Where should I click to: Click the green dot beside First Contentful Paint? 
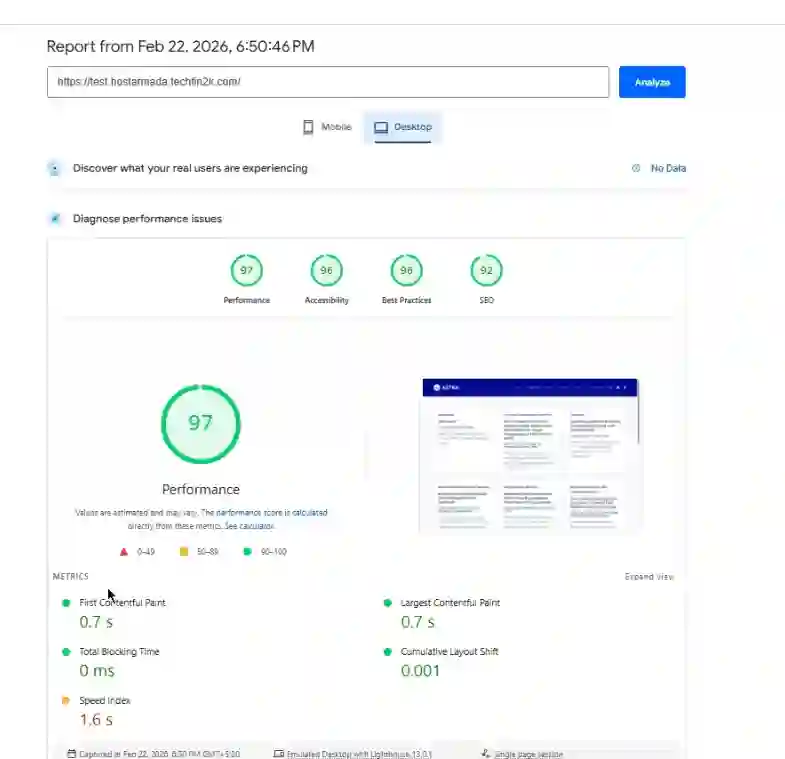tap(66, 603)
